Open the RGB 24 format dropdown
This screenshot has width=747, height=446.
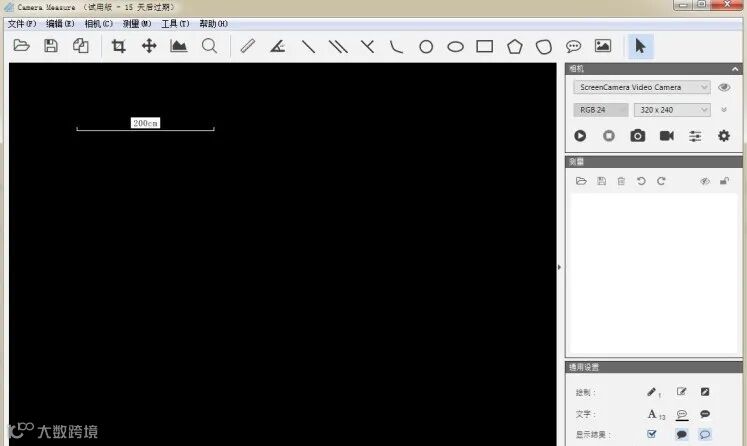coord(601,110)
